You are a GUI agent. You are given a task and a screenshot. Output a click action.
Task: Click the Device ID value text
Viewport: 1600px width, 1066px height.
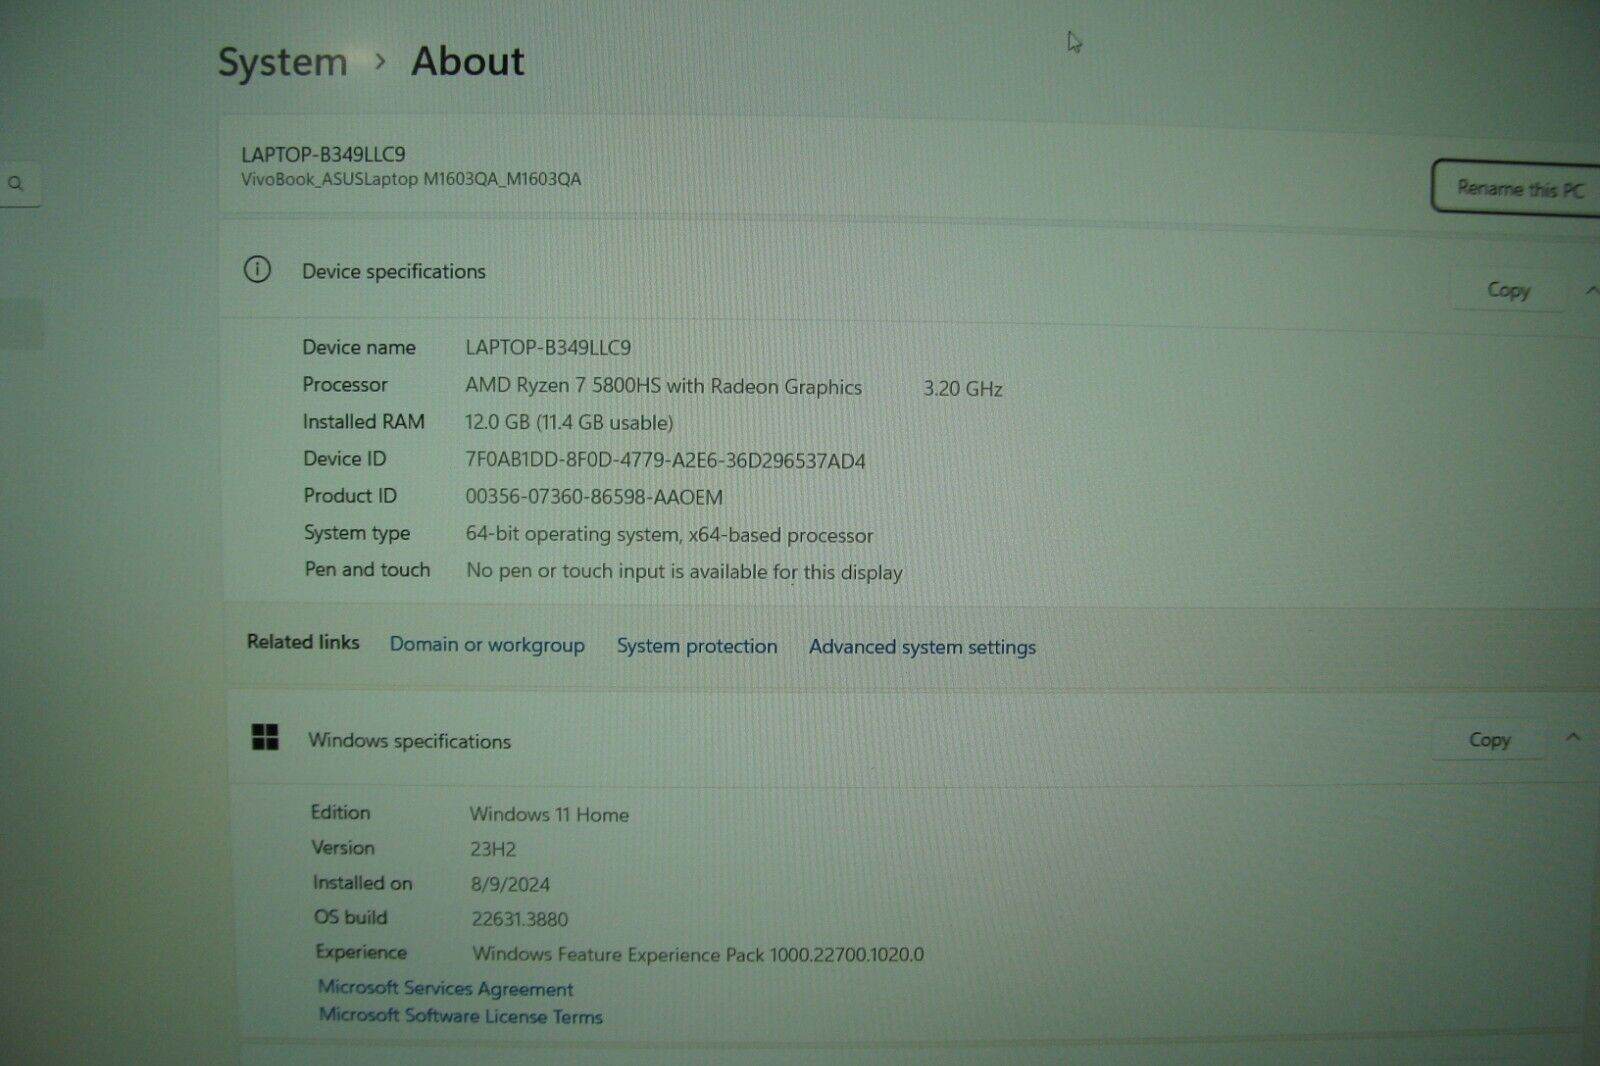point(665,461)
